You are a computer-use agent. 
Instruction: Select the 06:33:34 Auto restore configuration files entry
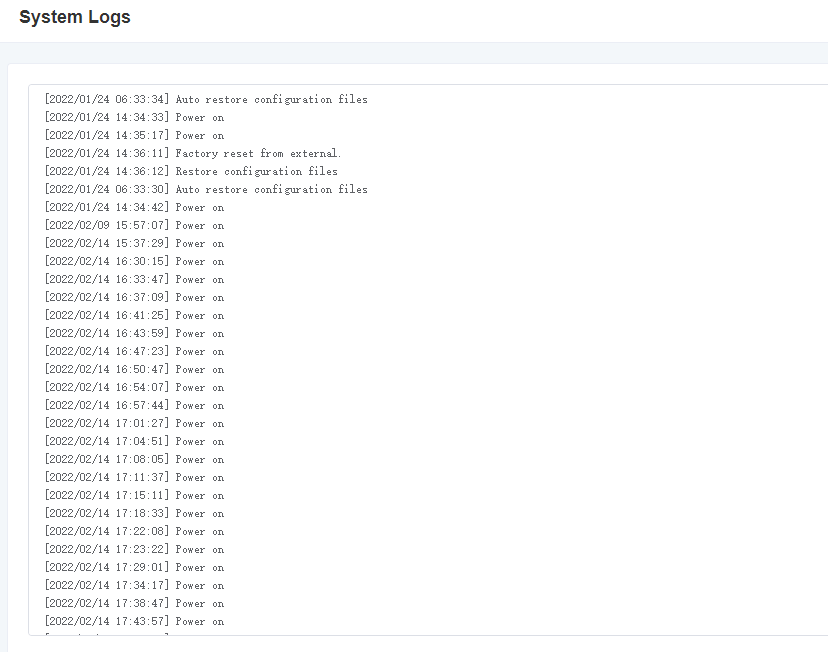pyautogui.click(x=206, y=99)
